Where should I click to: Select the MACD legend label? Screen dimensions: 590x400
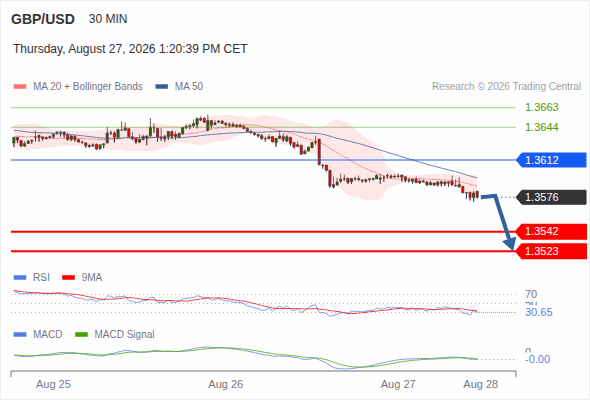tap(47, 335)
